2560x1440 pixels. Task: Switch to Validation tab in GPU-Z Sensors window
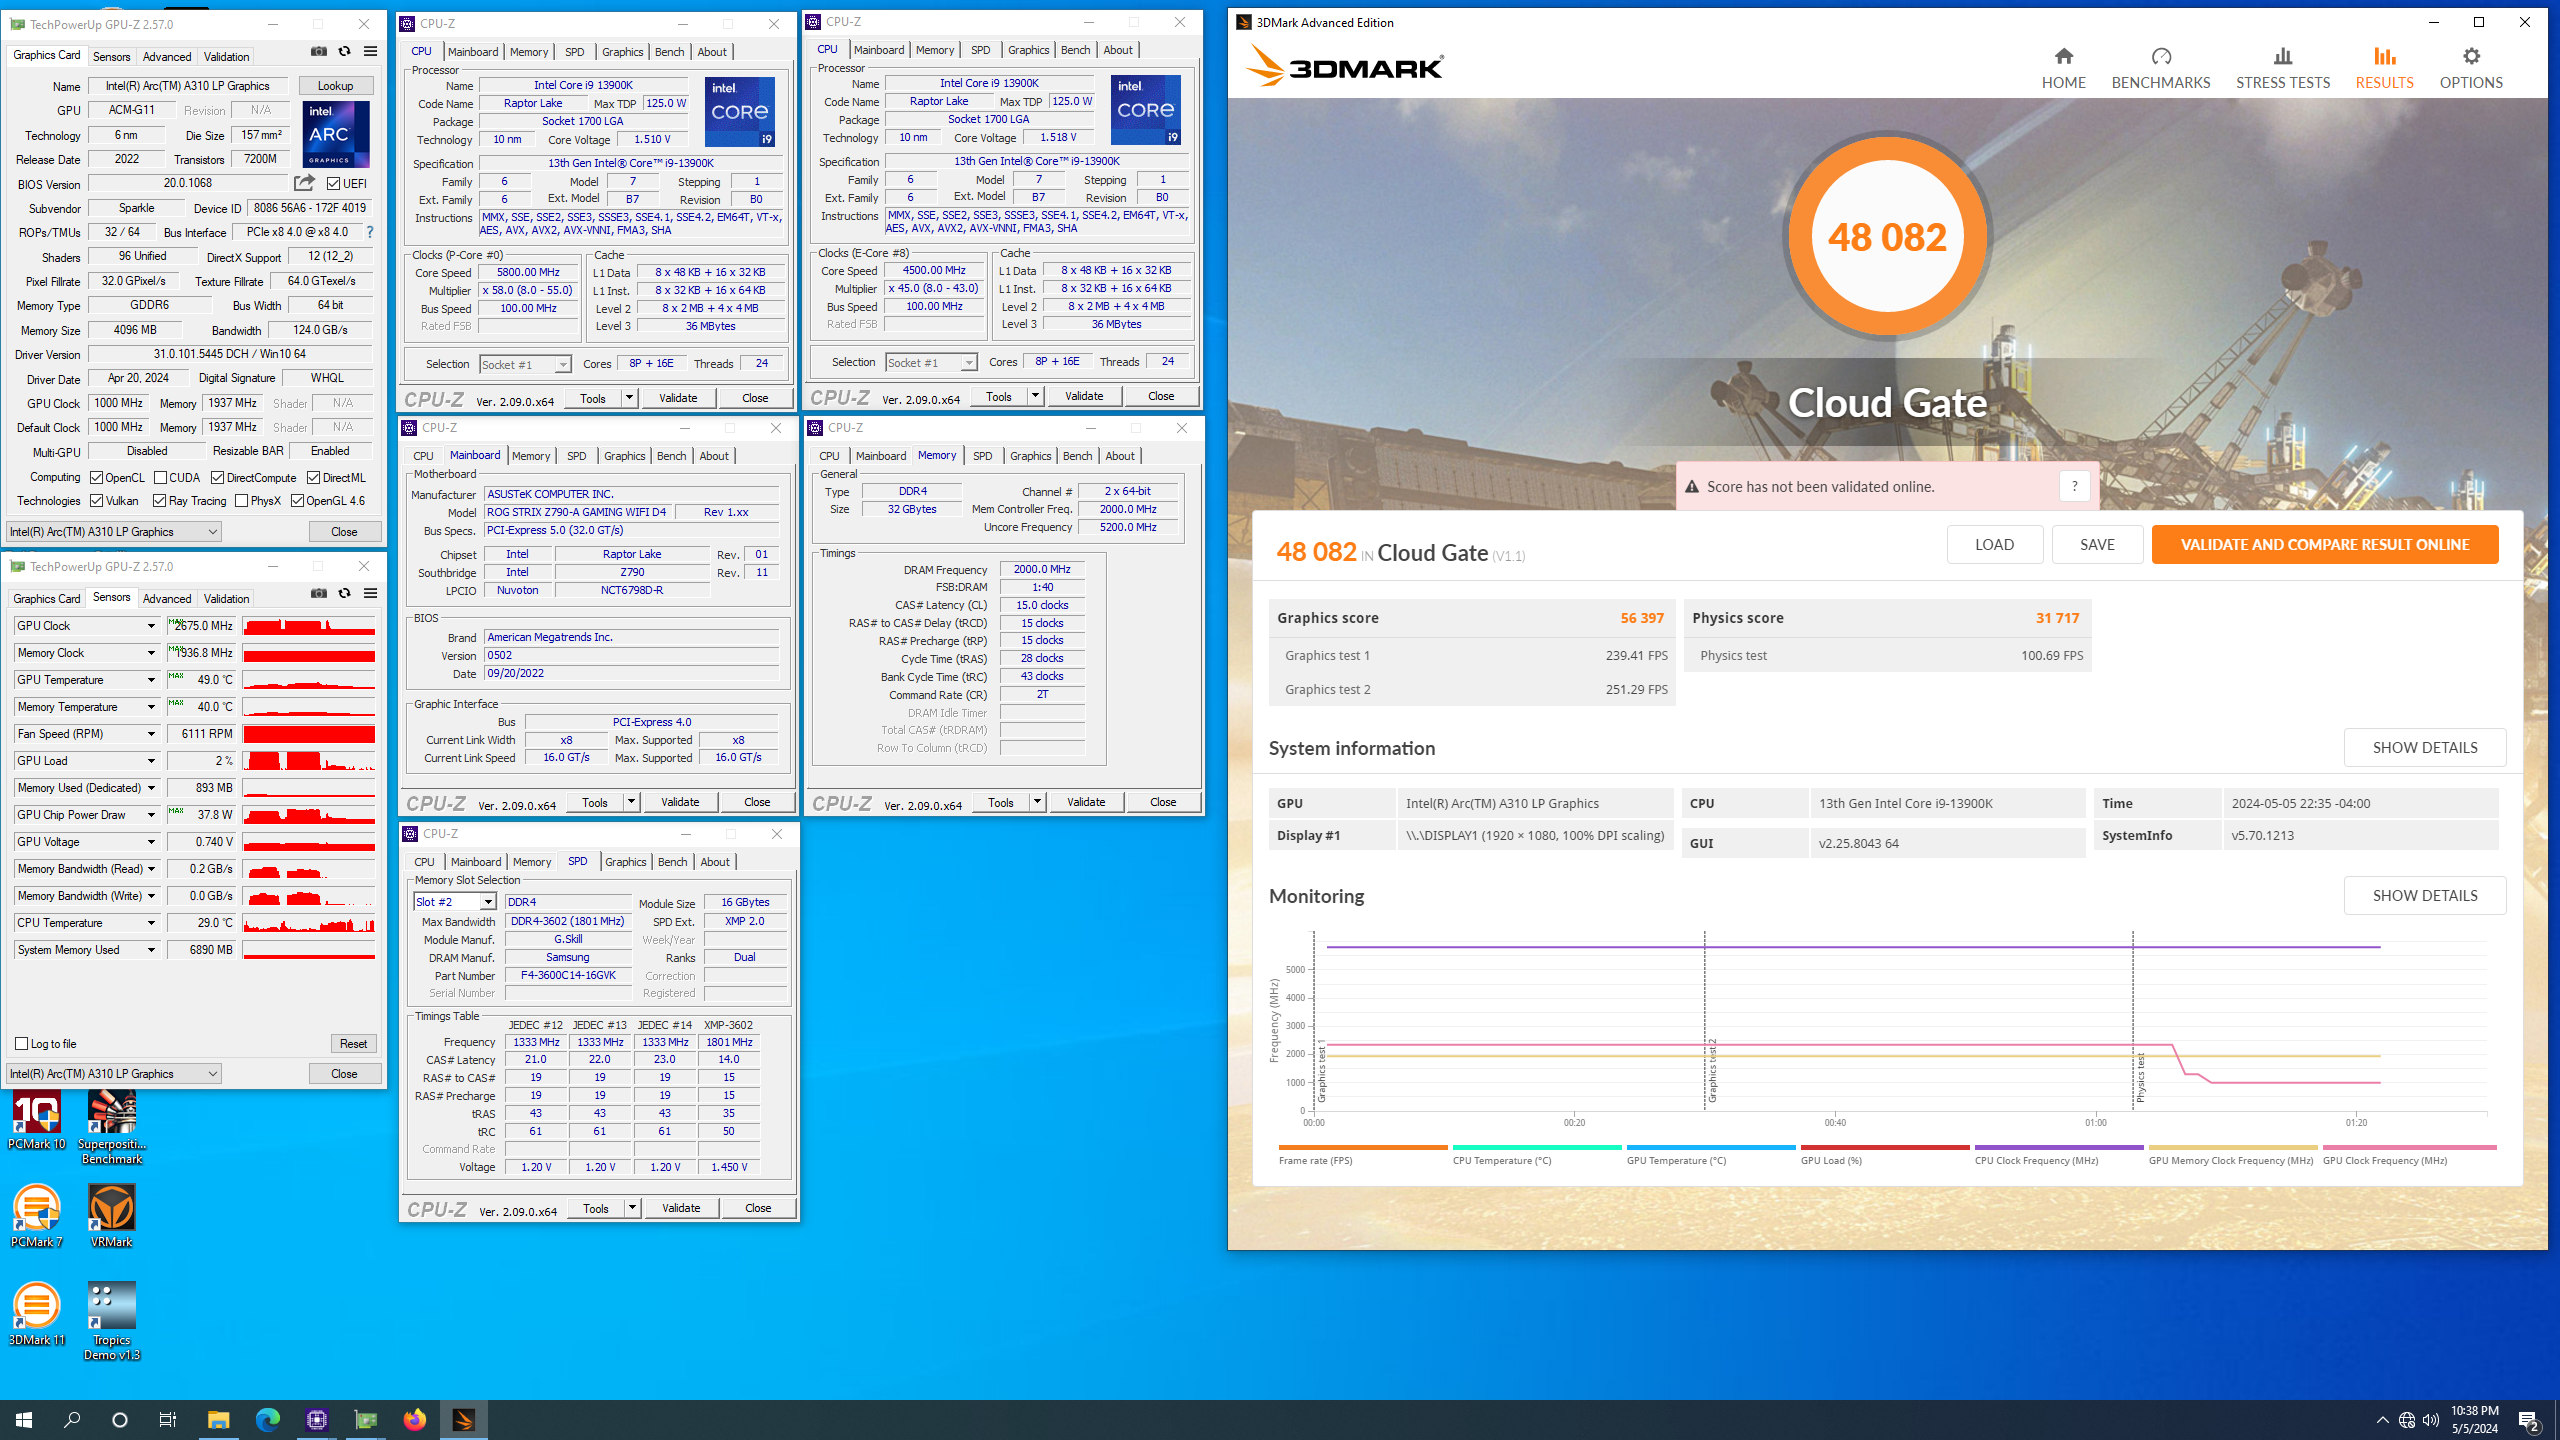(226, 599)
